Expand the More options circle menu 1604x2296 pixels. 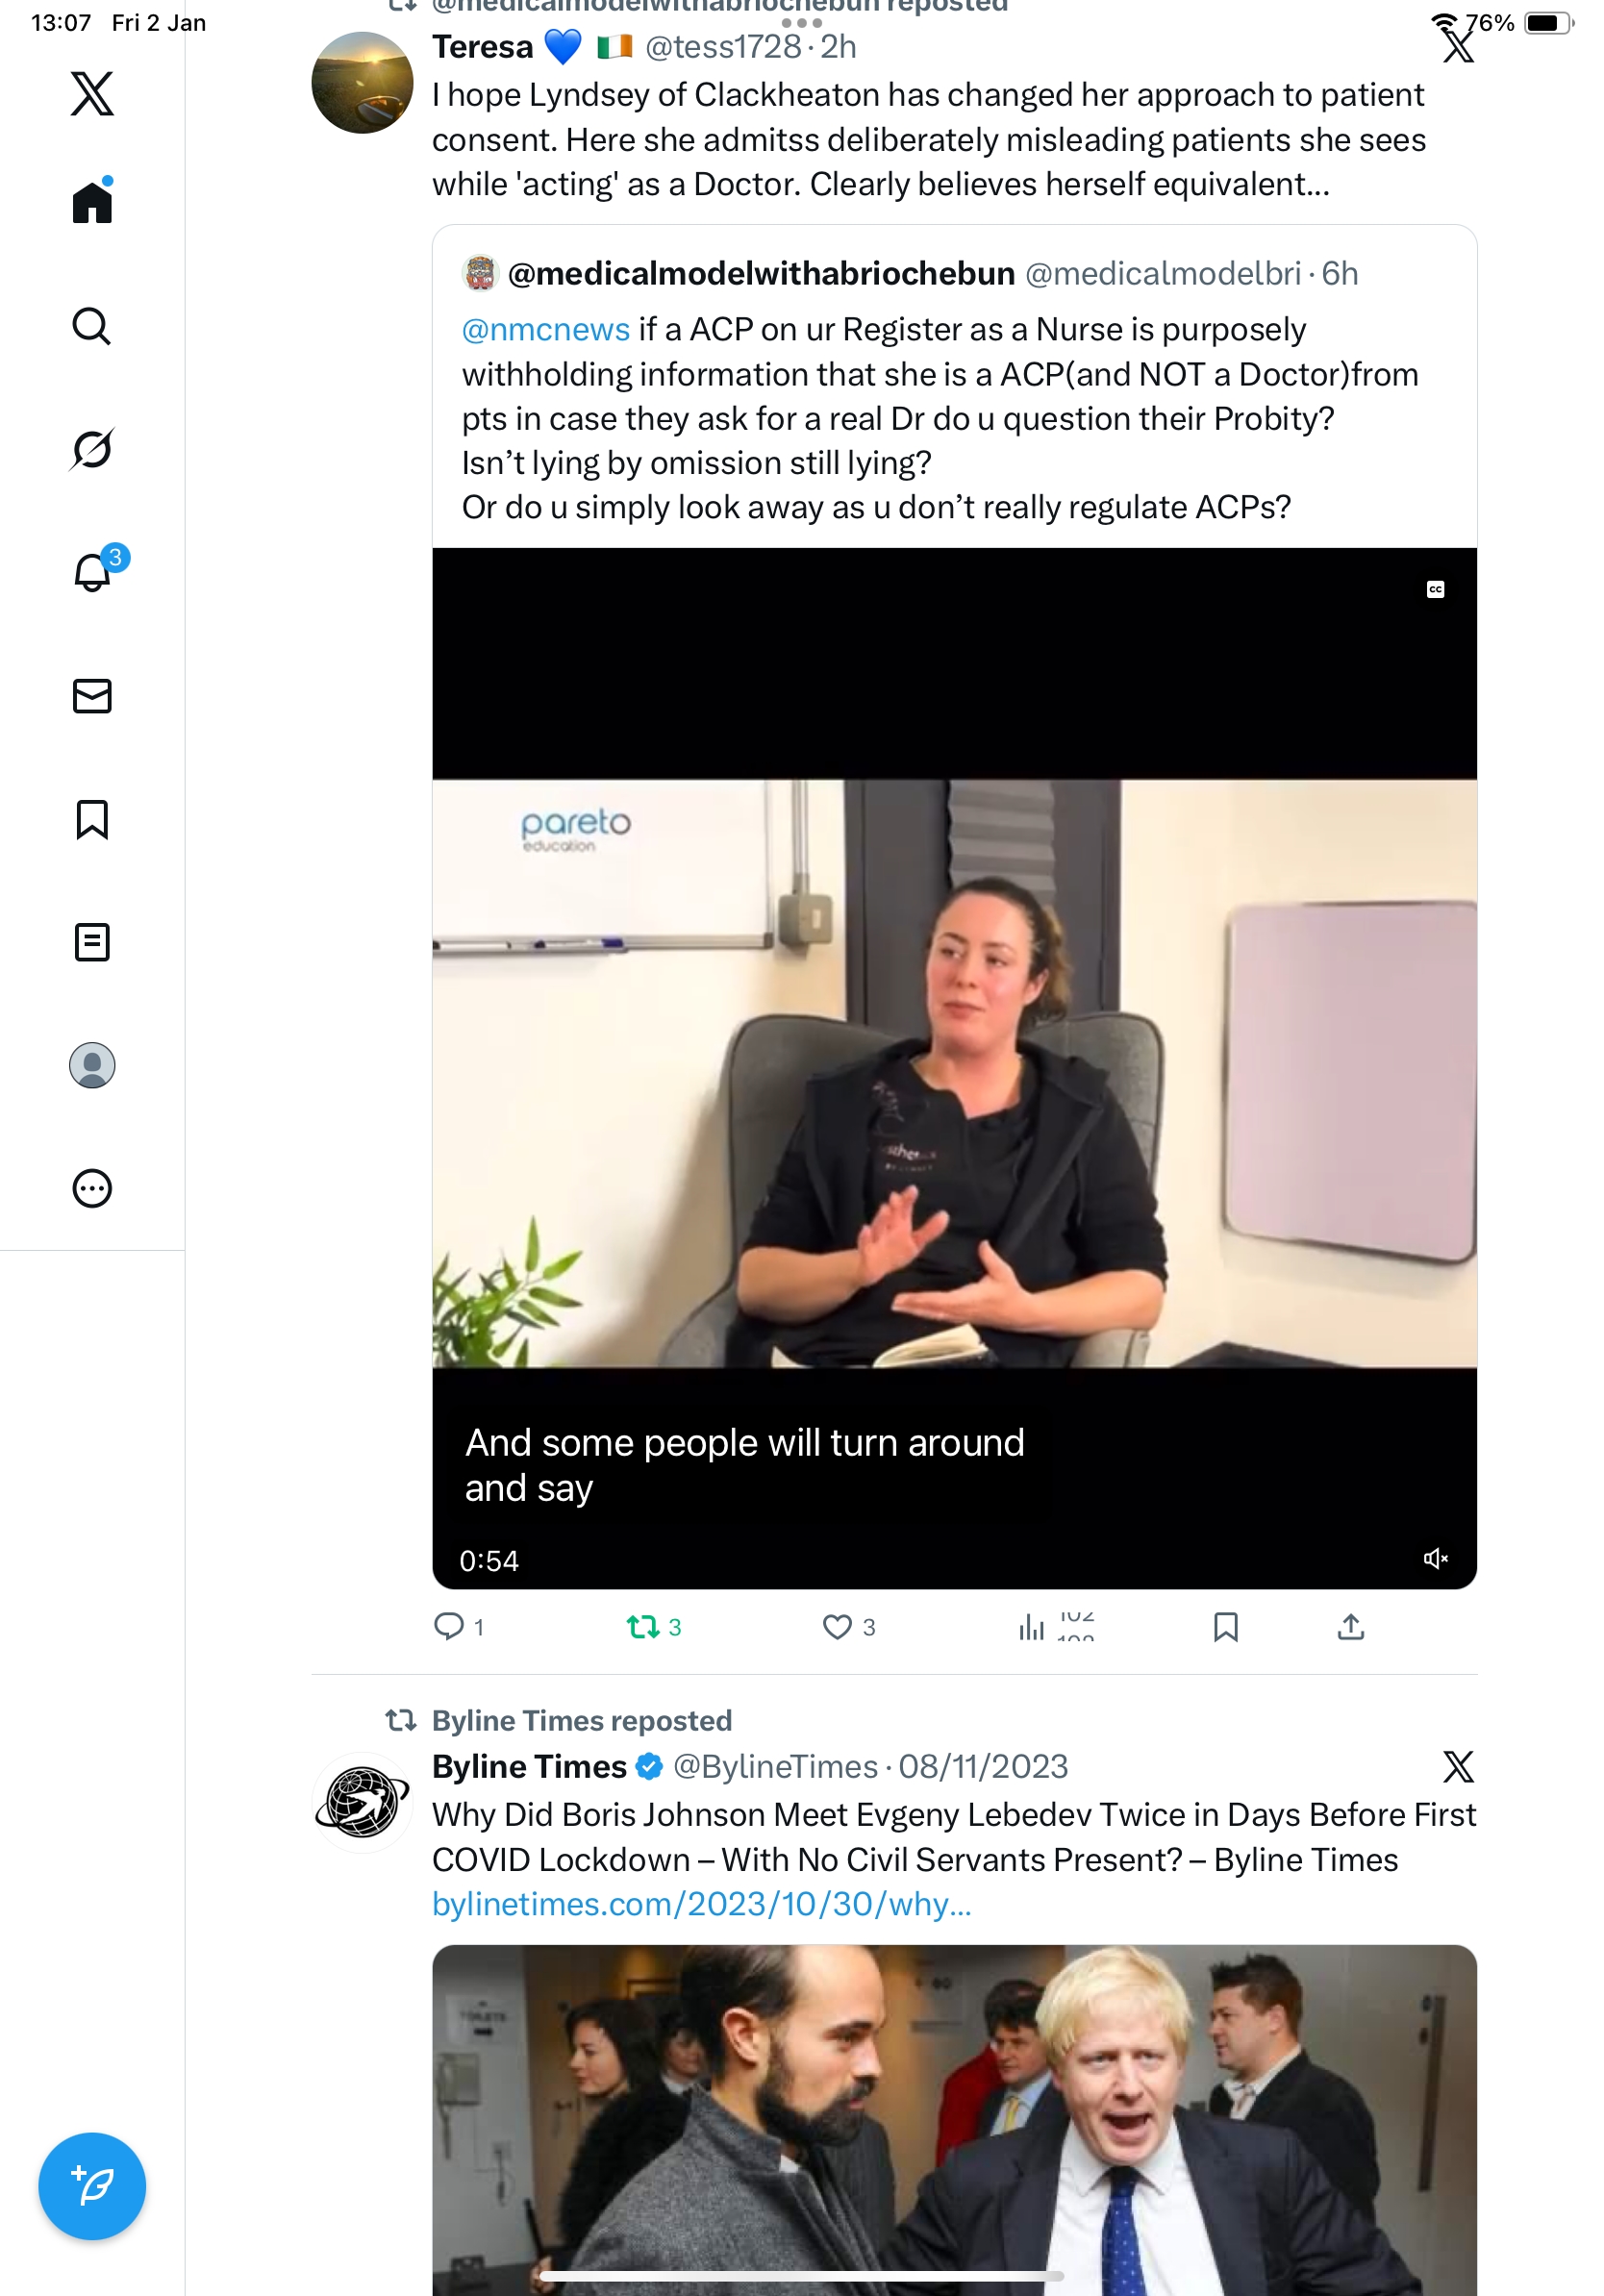click(92, 1188)
